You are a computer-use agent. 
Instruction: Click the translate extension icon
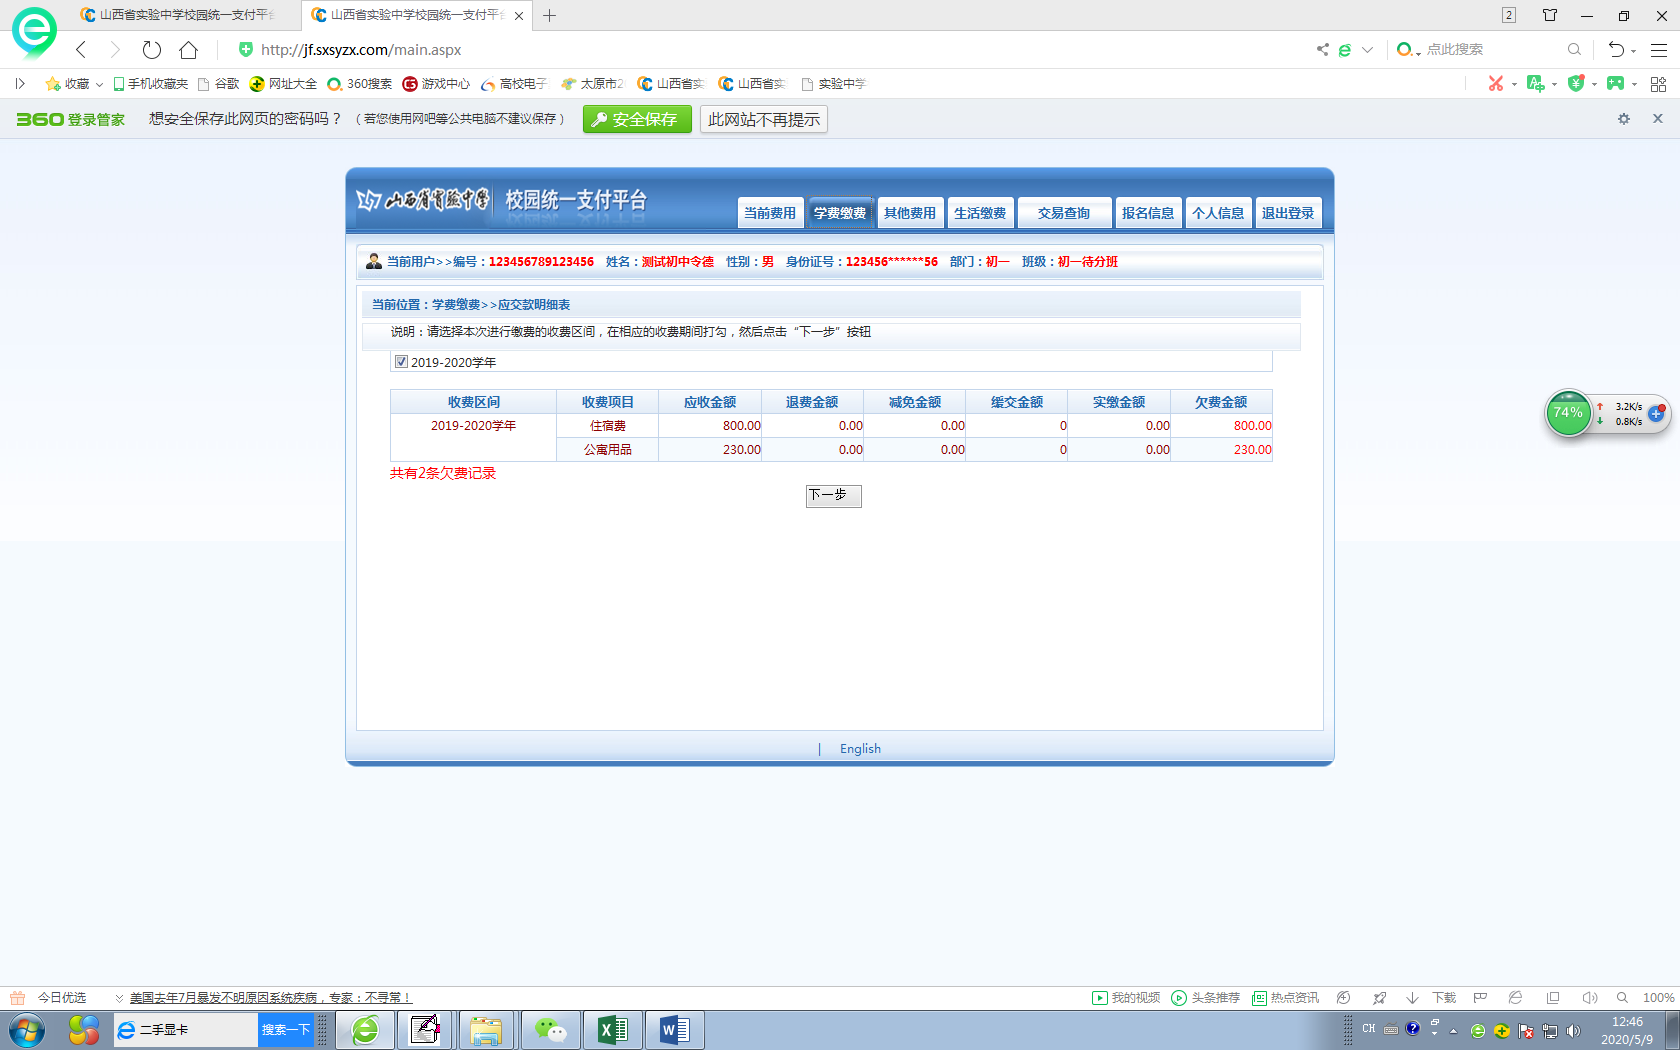[1536, 83]
